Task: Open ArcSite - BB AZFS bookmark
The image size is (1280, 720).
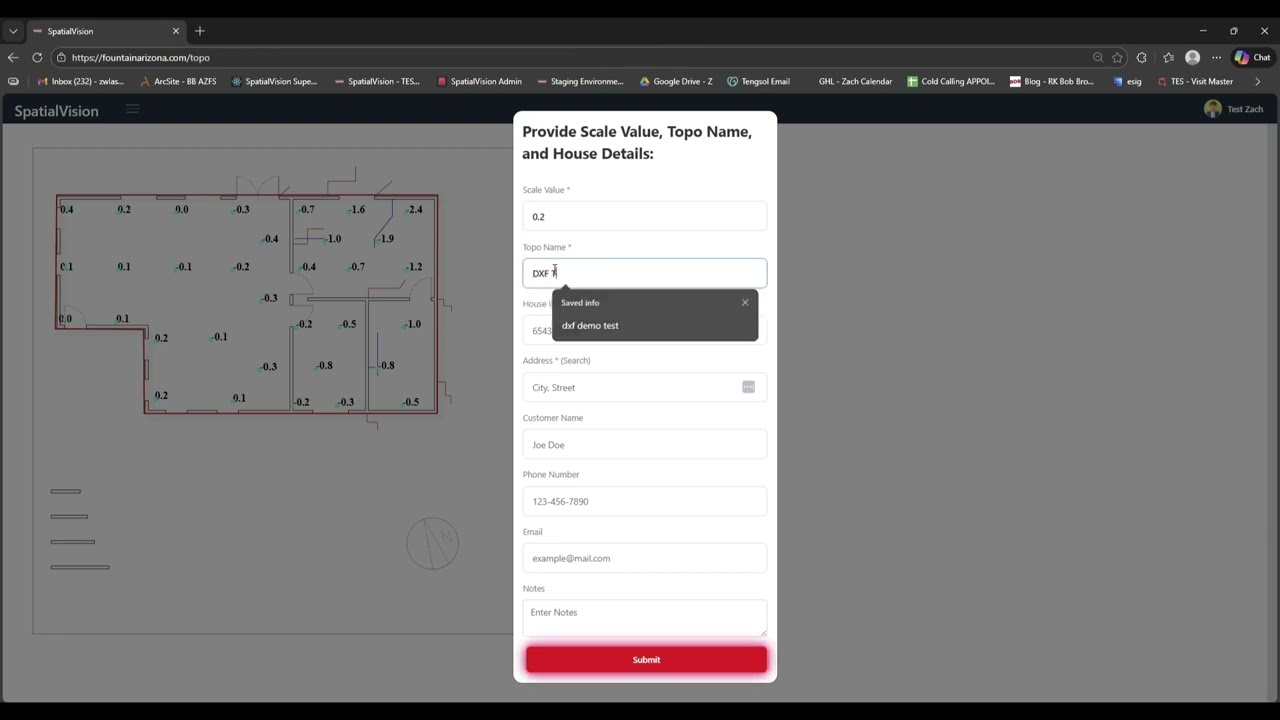Action: [178, 82]
